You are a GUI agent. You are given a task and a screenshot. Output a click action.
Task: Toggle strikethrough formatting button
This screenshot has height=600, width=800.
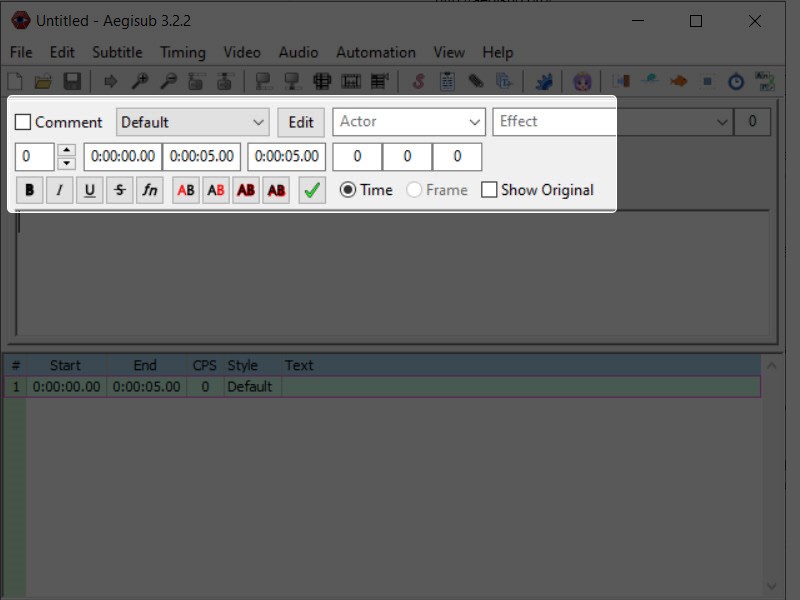pyautogui.click(x=119, y=190)
